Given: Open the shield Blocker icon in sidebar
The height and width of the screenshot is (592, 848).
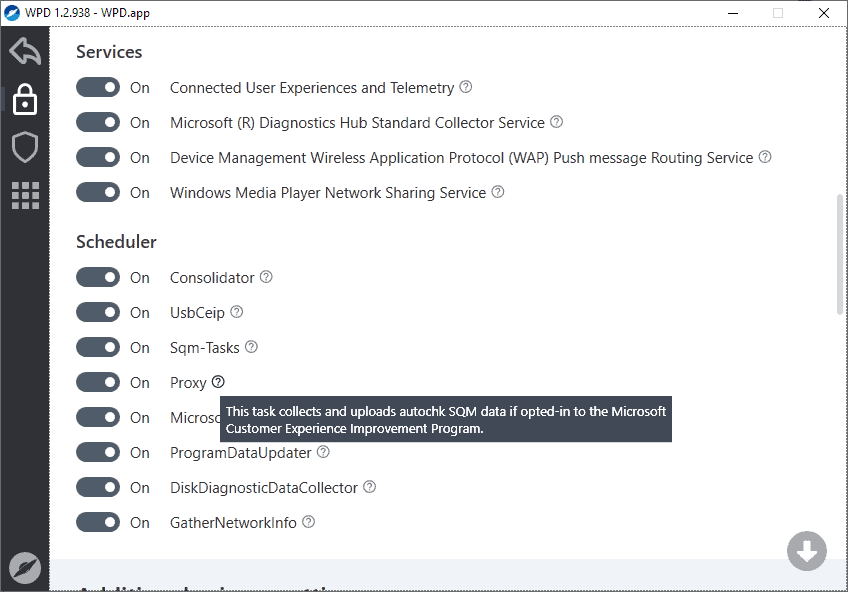Looking at the screenshot, I should 24,147.
